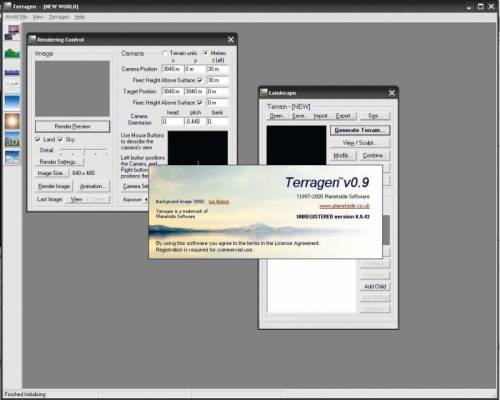Click the Rendering Control window's title bar icon
Viewport: 500px width, 400px height.
click(x=32, y=39)
